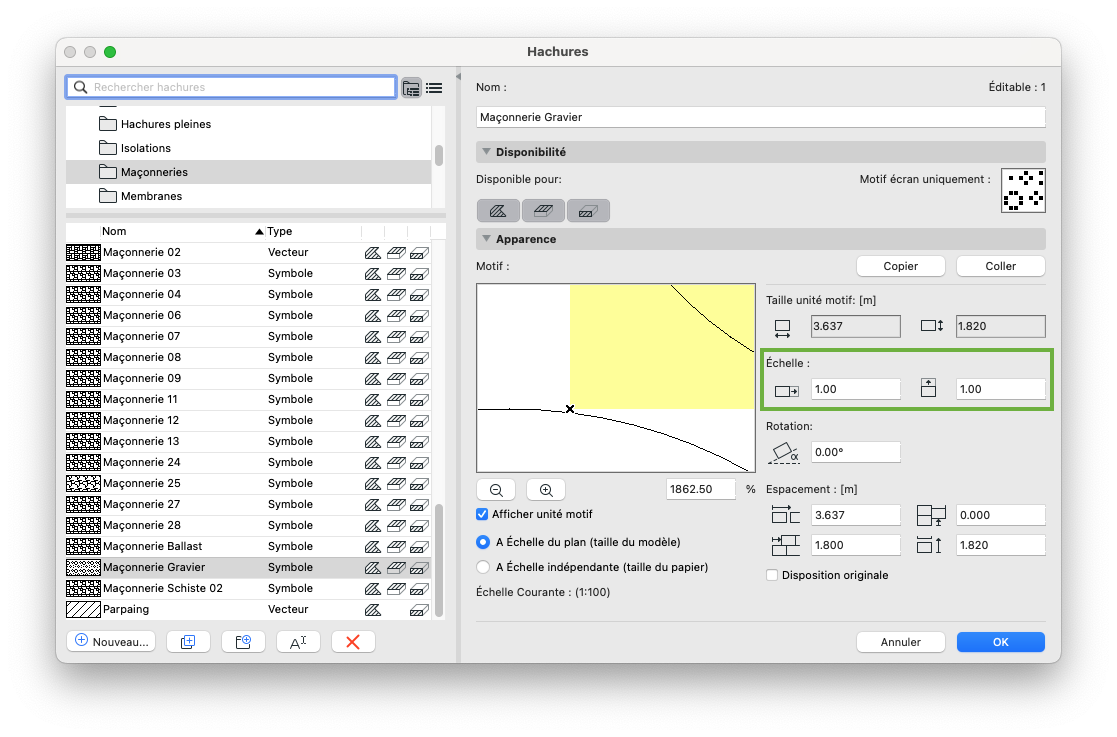Click the motif preview origin marker

tap(570, 409)
